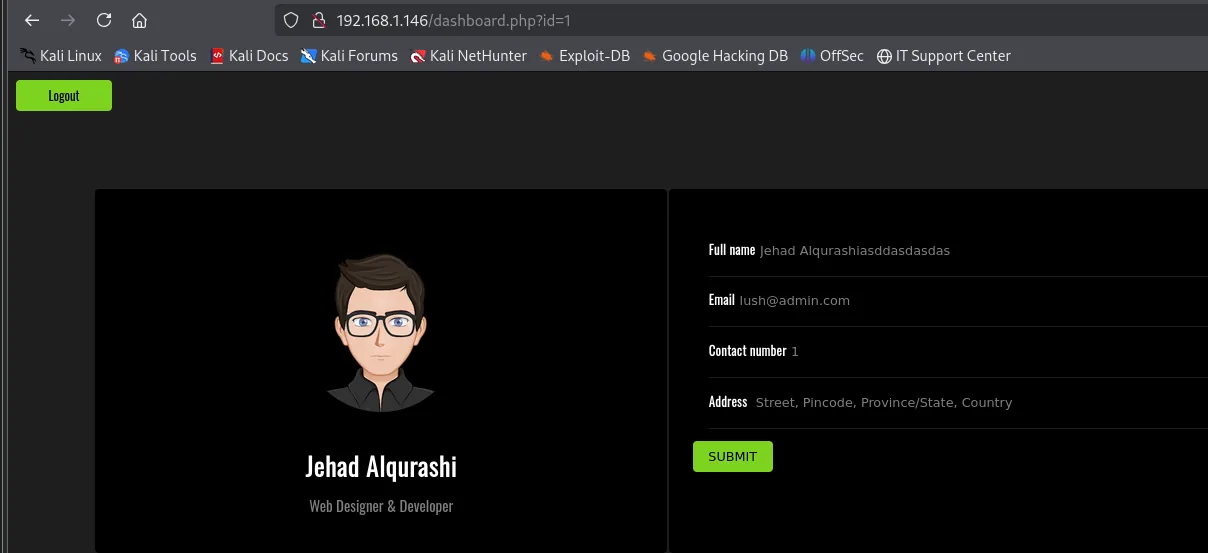Click the Email label

[x=722, y=300]
